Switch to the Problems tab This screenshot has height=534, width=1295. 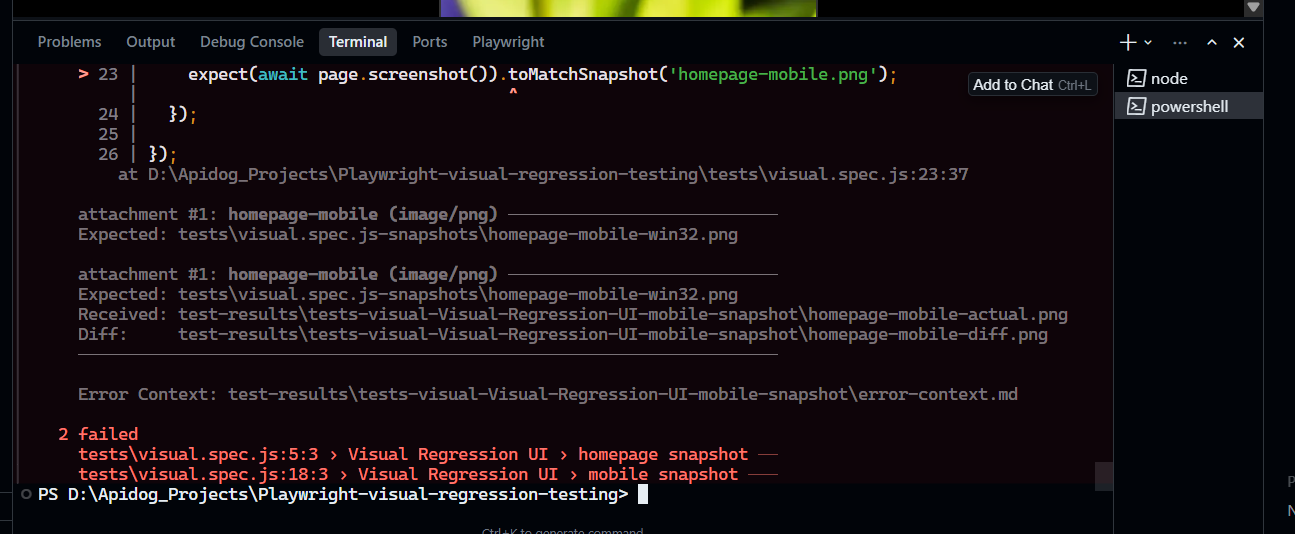[69, 42]
